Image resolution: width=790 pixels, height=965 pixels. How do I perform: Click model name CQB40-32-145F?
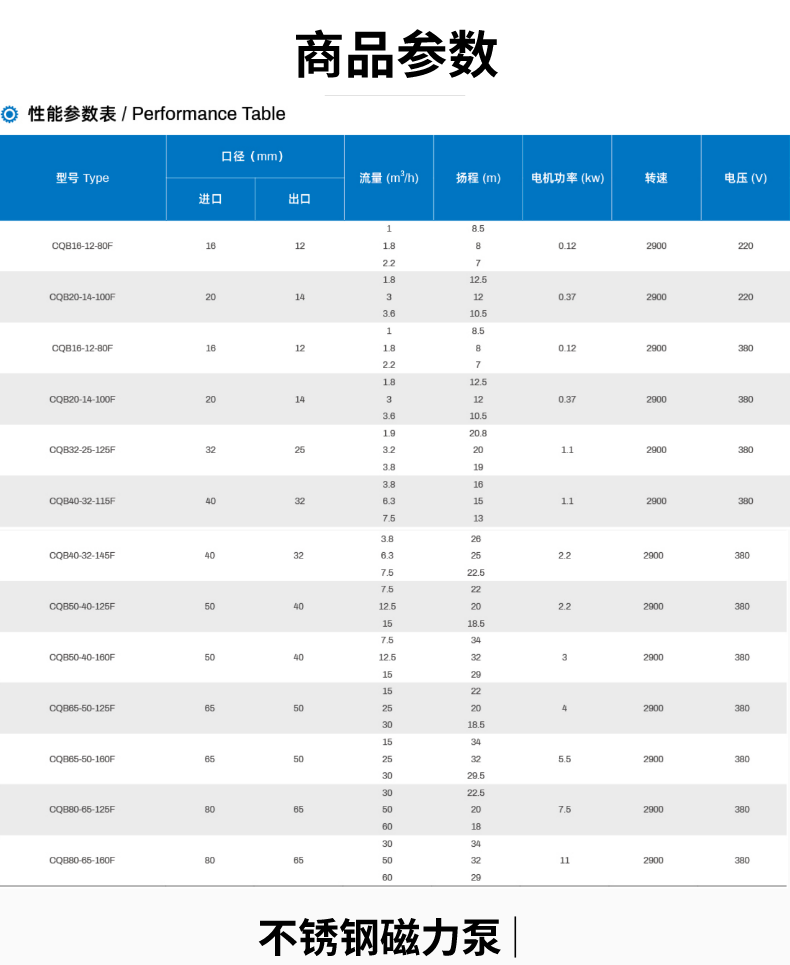point(82,555)
